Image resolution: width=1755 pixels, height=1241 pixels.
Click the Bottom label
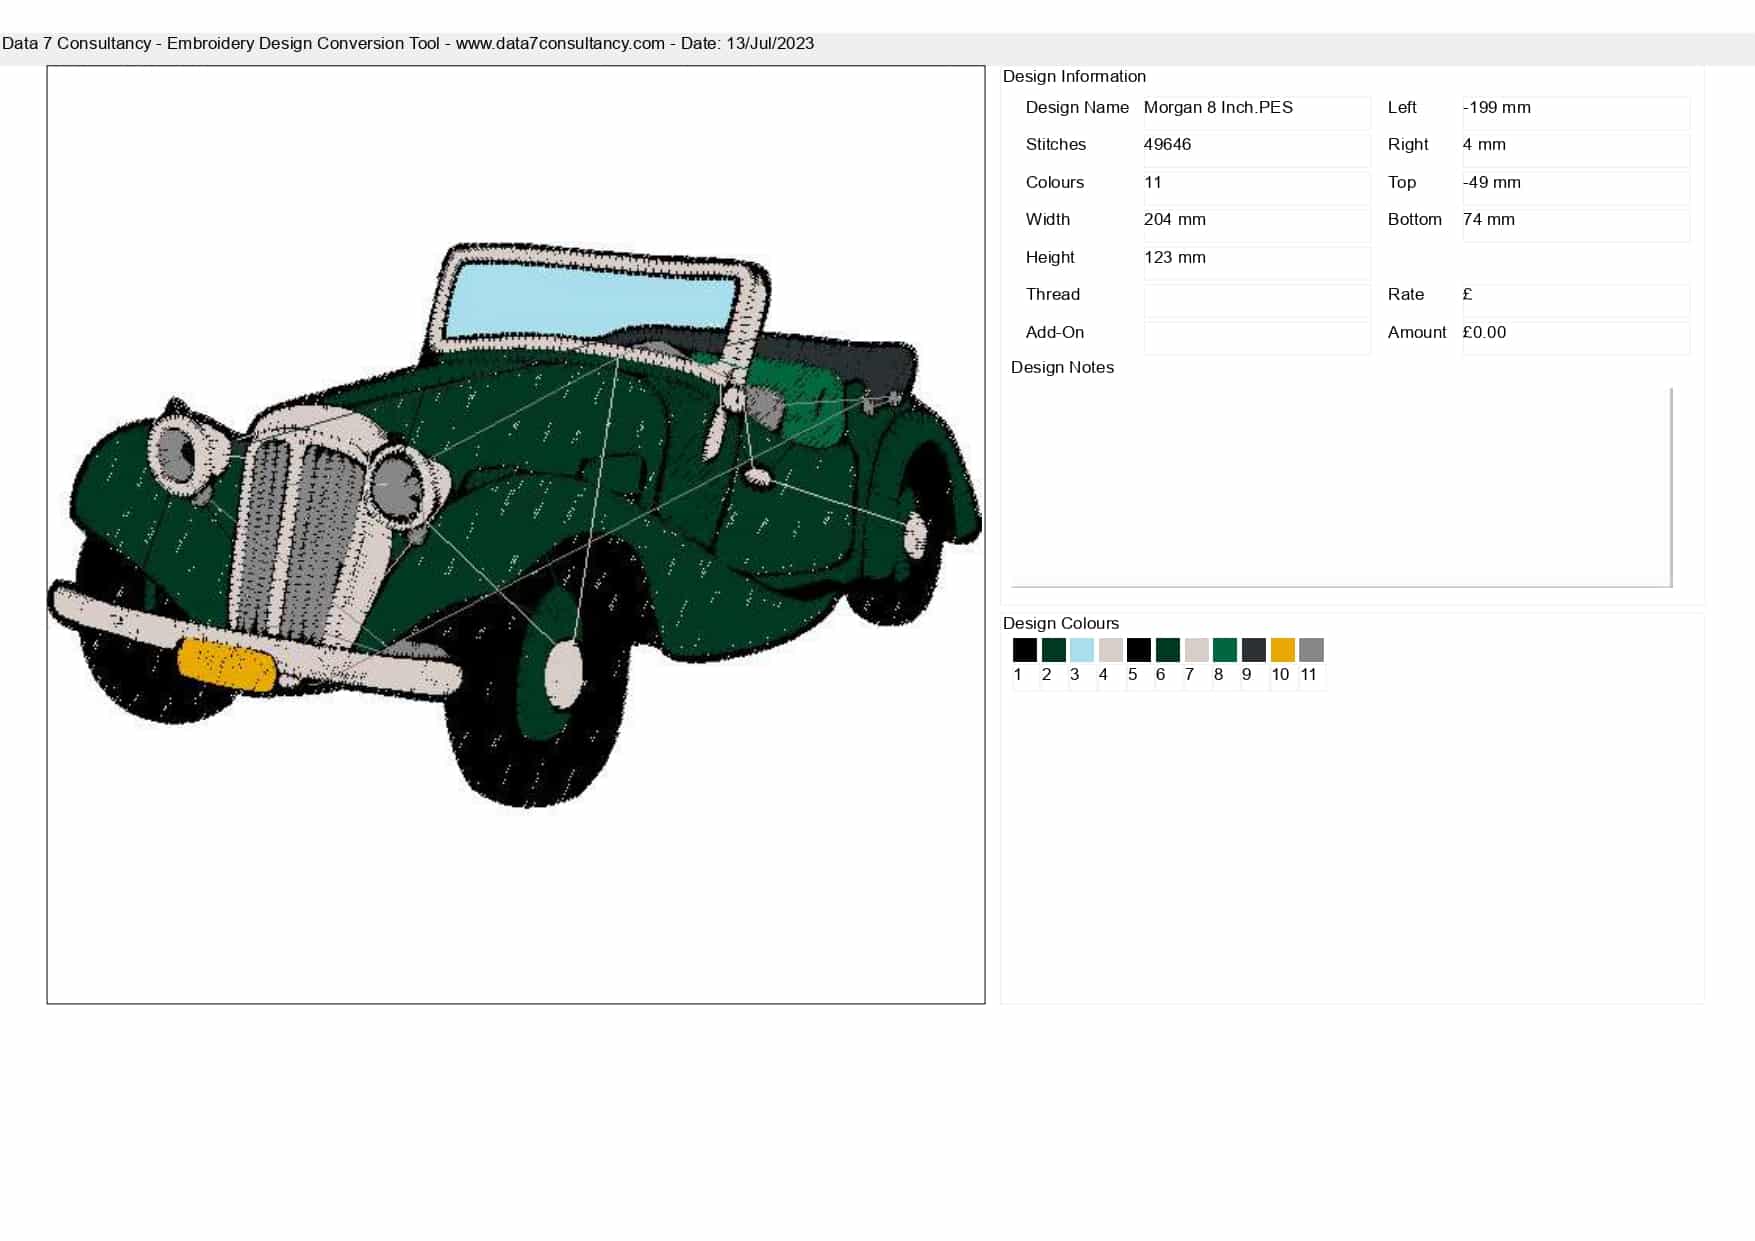tap(1415, 219)
